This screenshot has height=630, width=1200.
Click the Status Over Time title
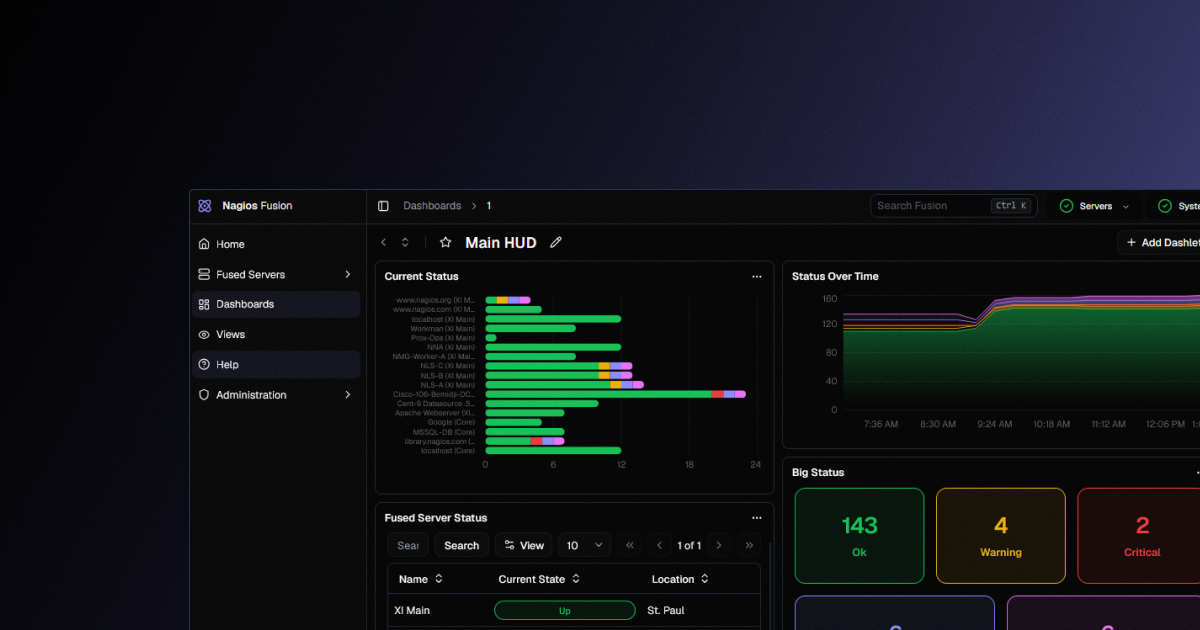click(835, 276)
